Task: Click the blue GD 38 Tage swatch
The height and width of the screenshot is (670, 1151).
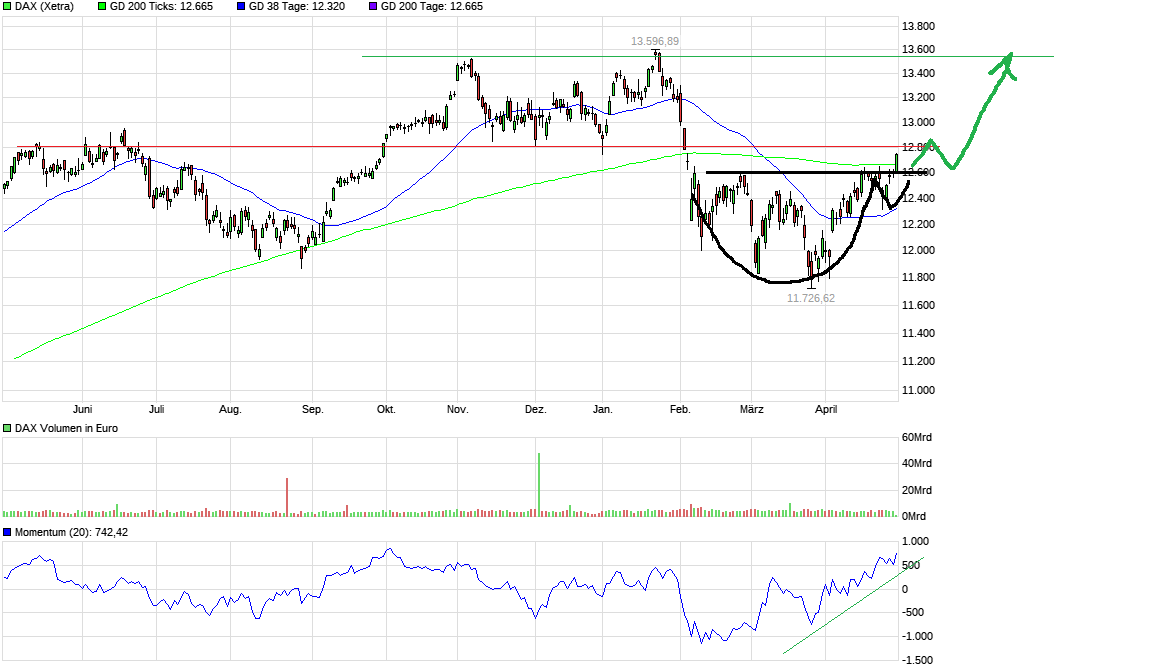Action: click(241, 7)
